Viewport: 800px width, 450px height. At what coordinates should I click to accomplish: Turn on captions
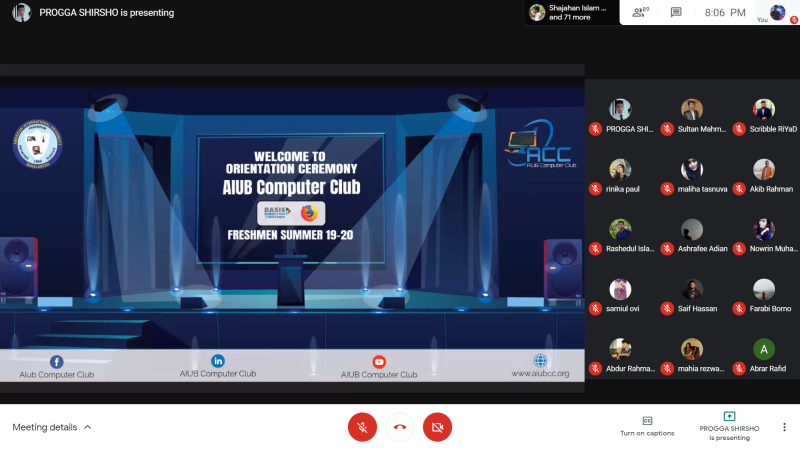point(647,426)
